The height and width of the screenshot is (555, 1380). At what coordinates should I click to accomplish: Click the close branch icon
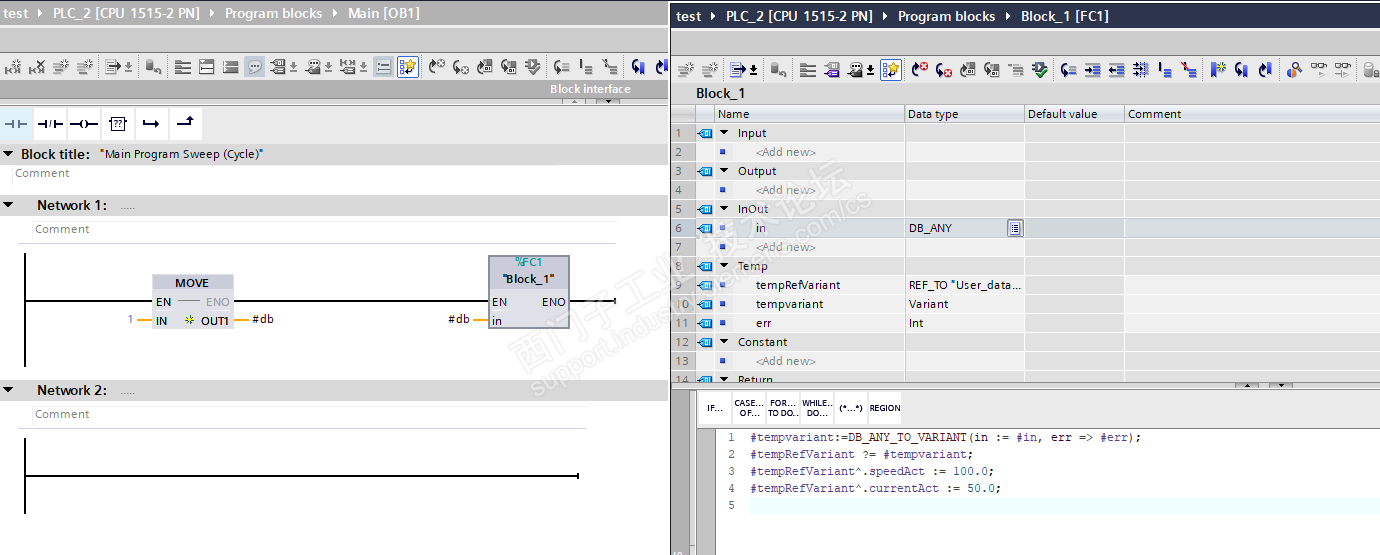point(185,123)
